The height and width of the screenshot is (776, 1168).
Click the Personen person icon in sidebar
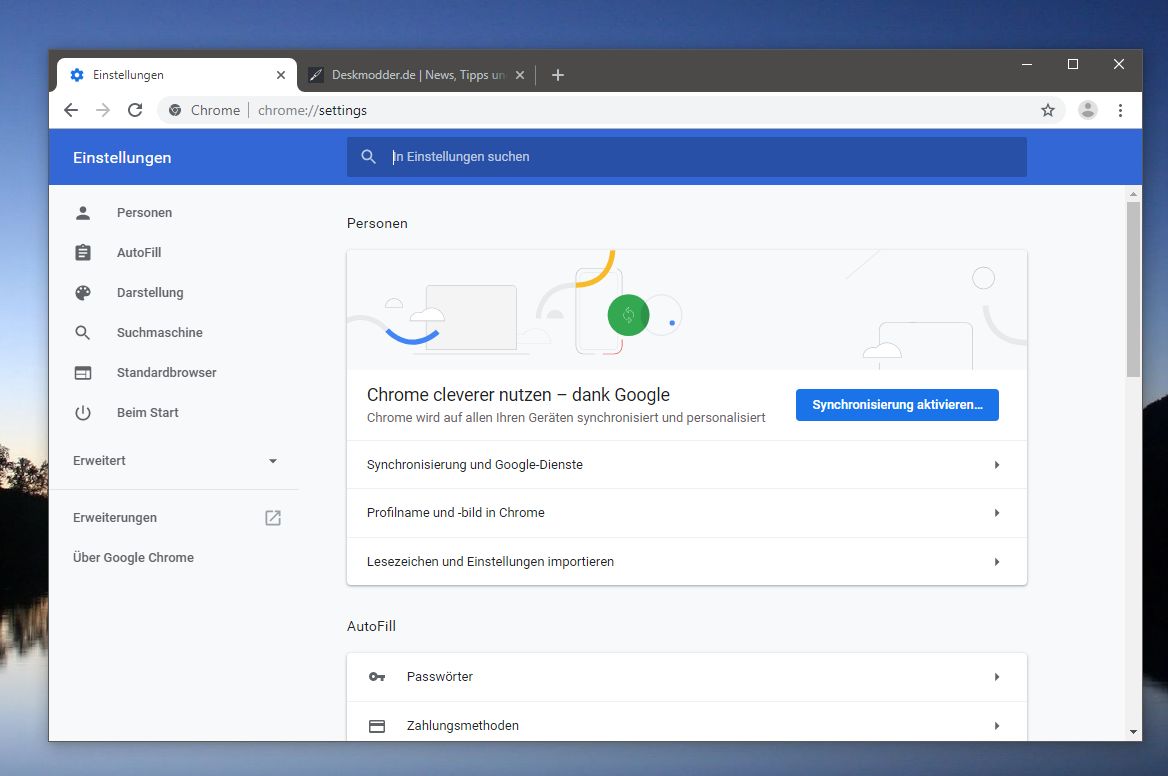83,213
